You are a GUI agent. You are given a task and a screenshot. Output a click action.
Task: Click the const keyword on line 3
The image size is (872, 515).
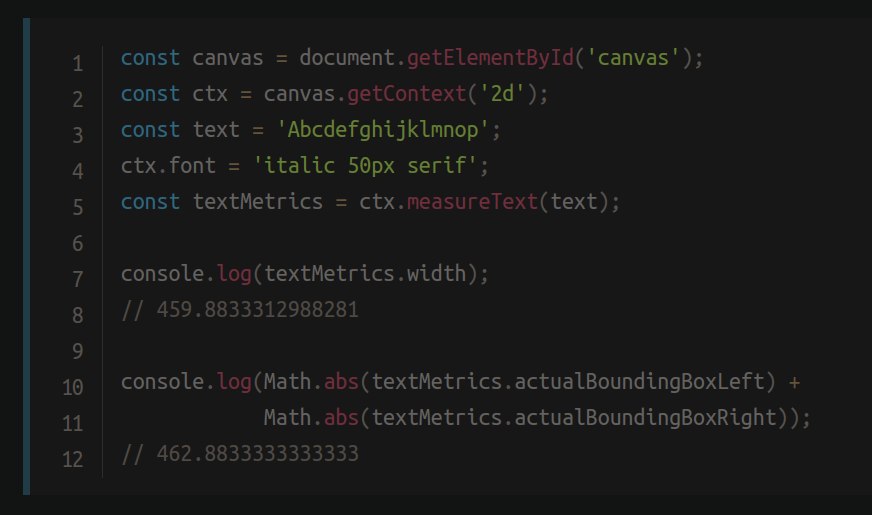pos(150,130)
